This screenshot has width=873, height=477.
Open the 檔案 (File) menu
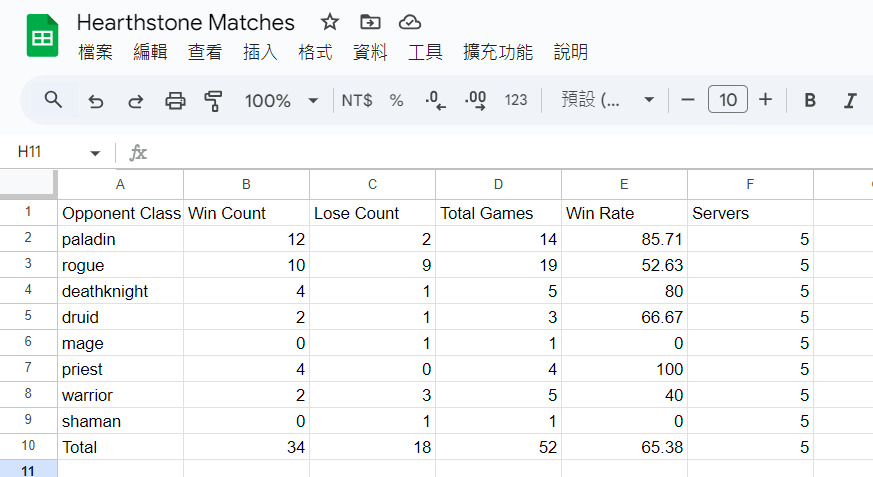point(95,52)
